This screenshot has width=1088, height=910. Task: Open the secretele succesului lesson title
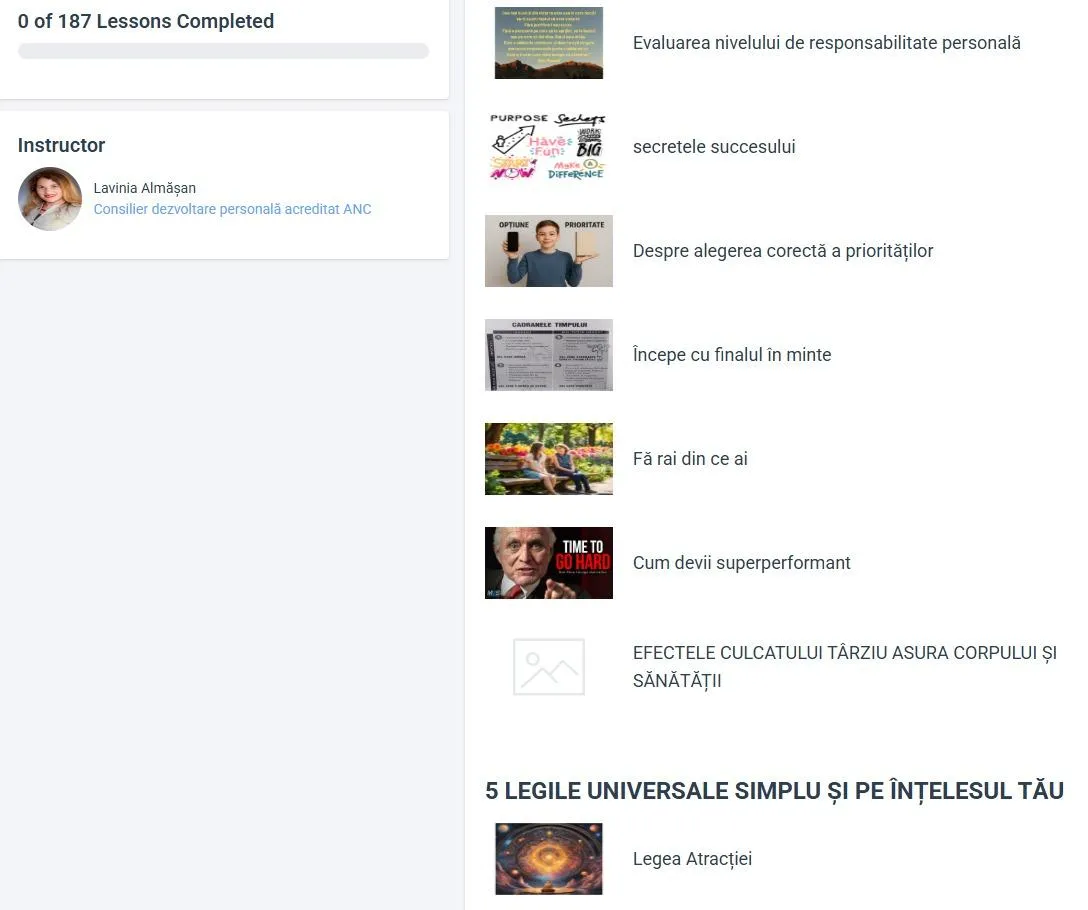[x=714, y=147]
